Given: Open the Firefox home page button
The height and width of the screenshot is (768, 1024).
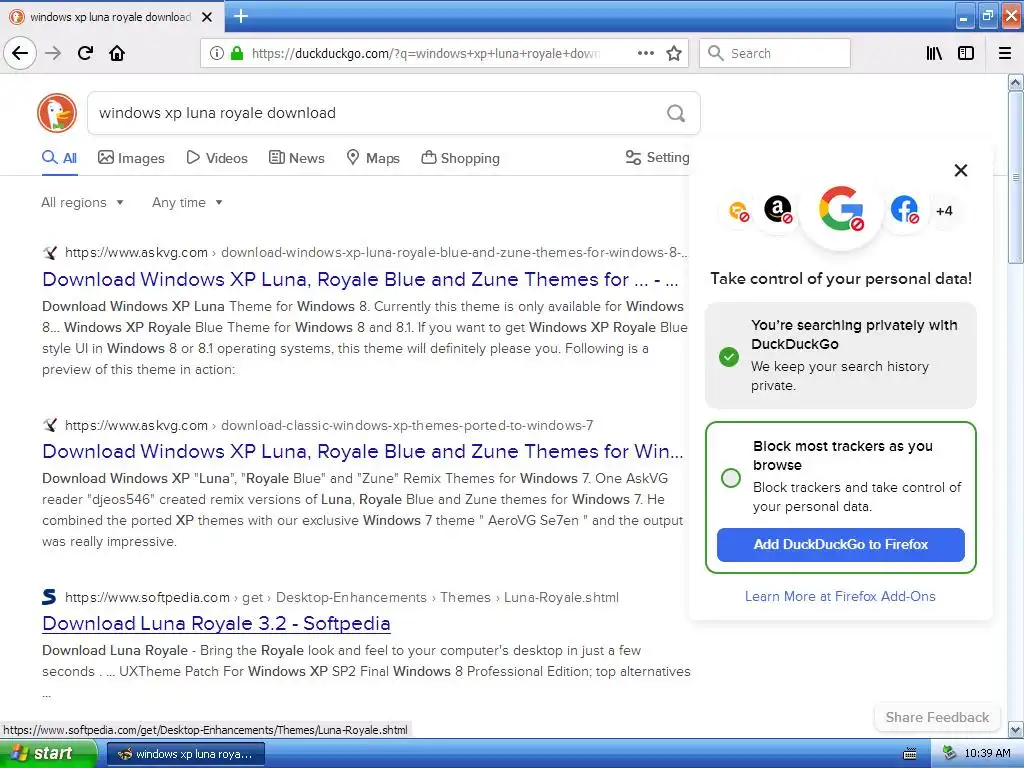Looking at the screenshot, I should click(117, 53).
